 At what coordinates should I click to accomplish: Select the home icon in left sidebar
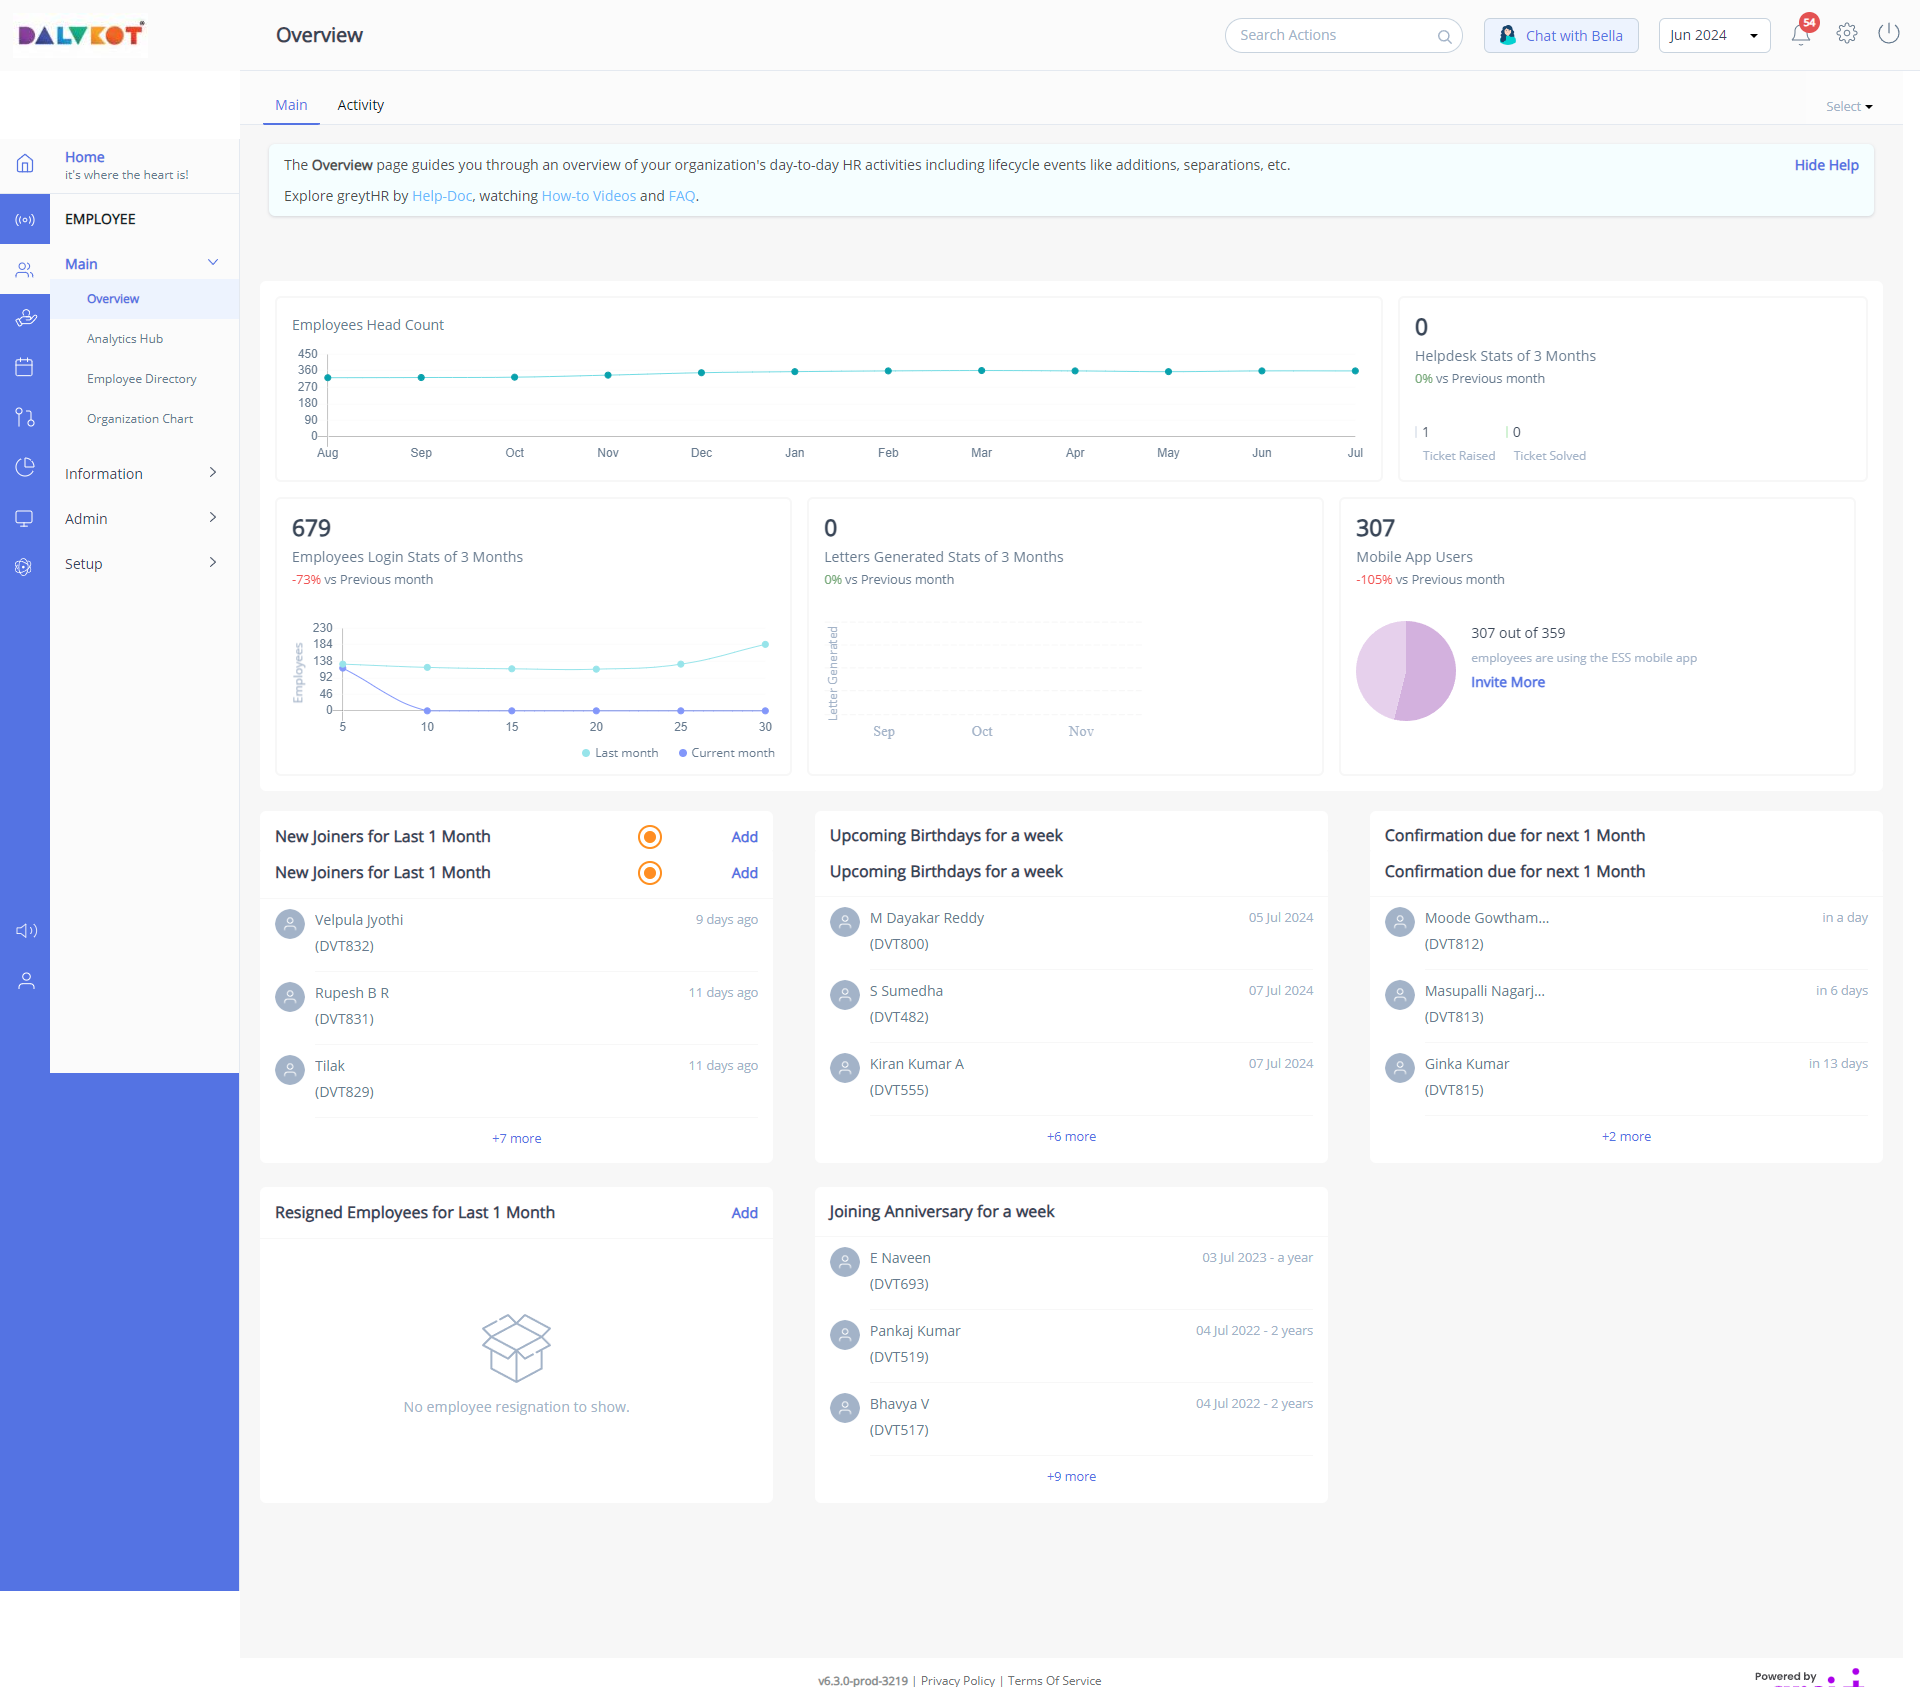[25, 164]
